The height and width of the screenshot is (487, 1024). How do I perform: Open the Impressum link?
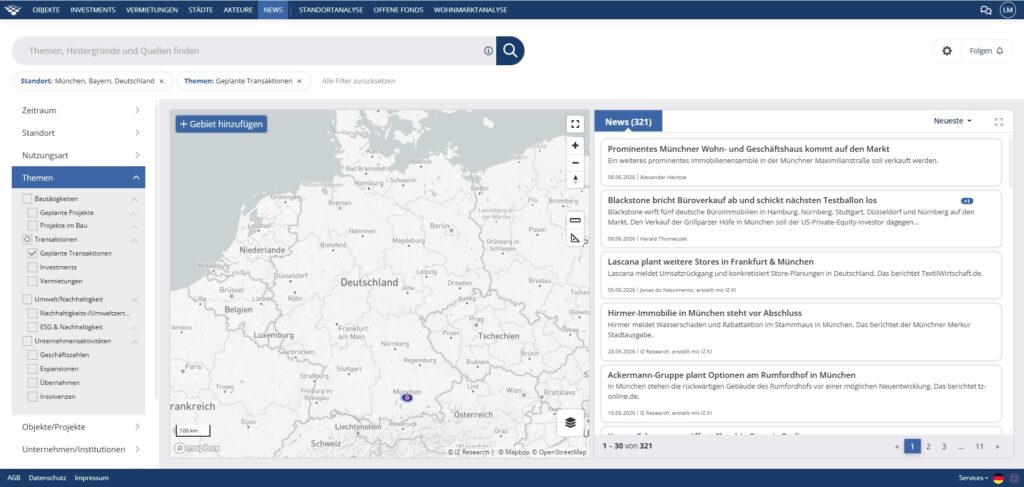[91, 478]
